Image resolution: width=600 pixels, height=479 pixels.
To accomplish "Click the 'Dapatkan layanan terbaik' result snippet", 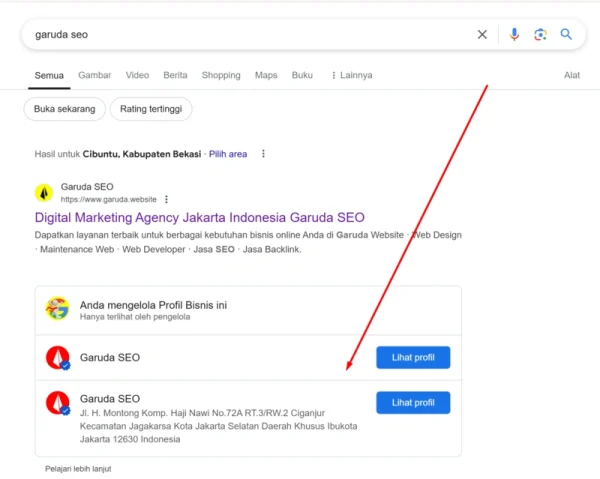I will (x=248, y=242).
